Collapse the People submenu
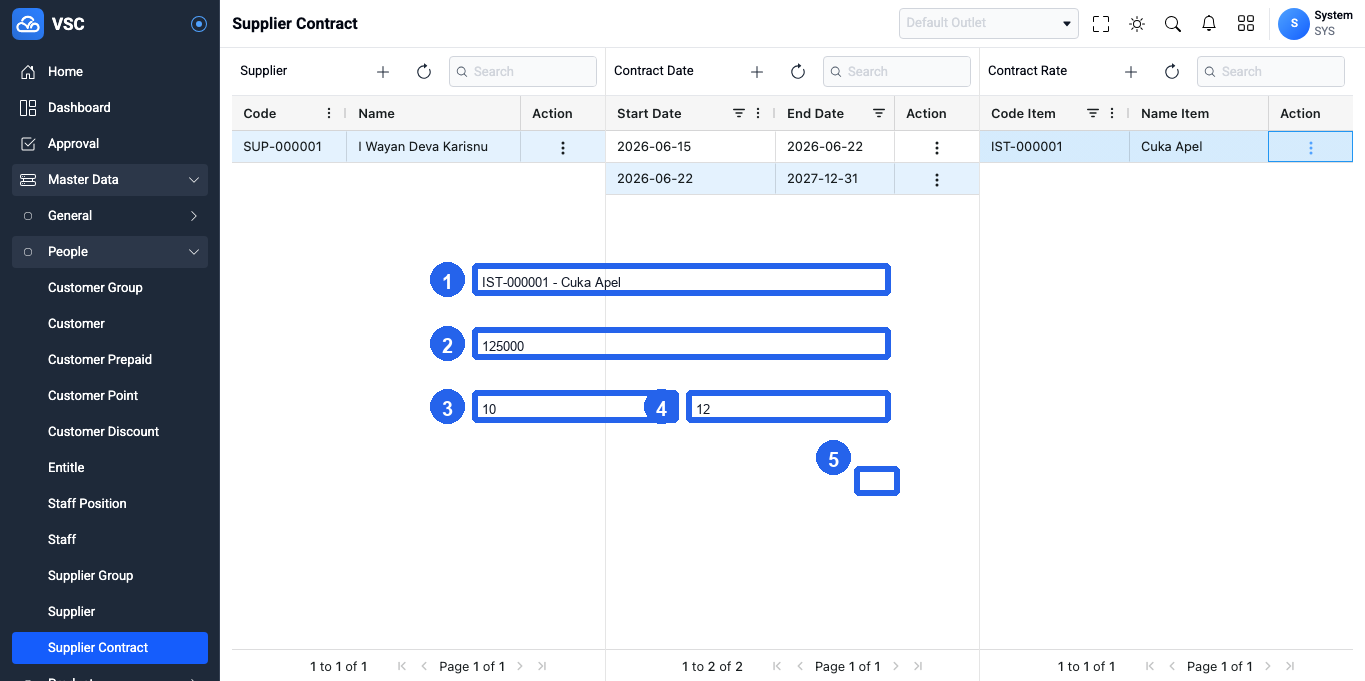1365x681 pixels. (x=110, y=252)
